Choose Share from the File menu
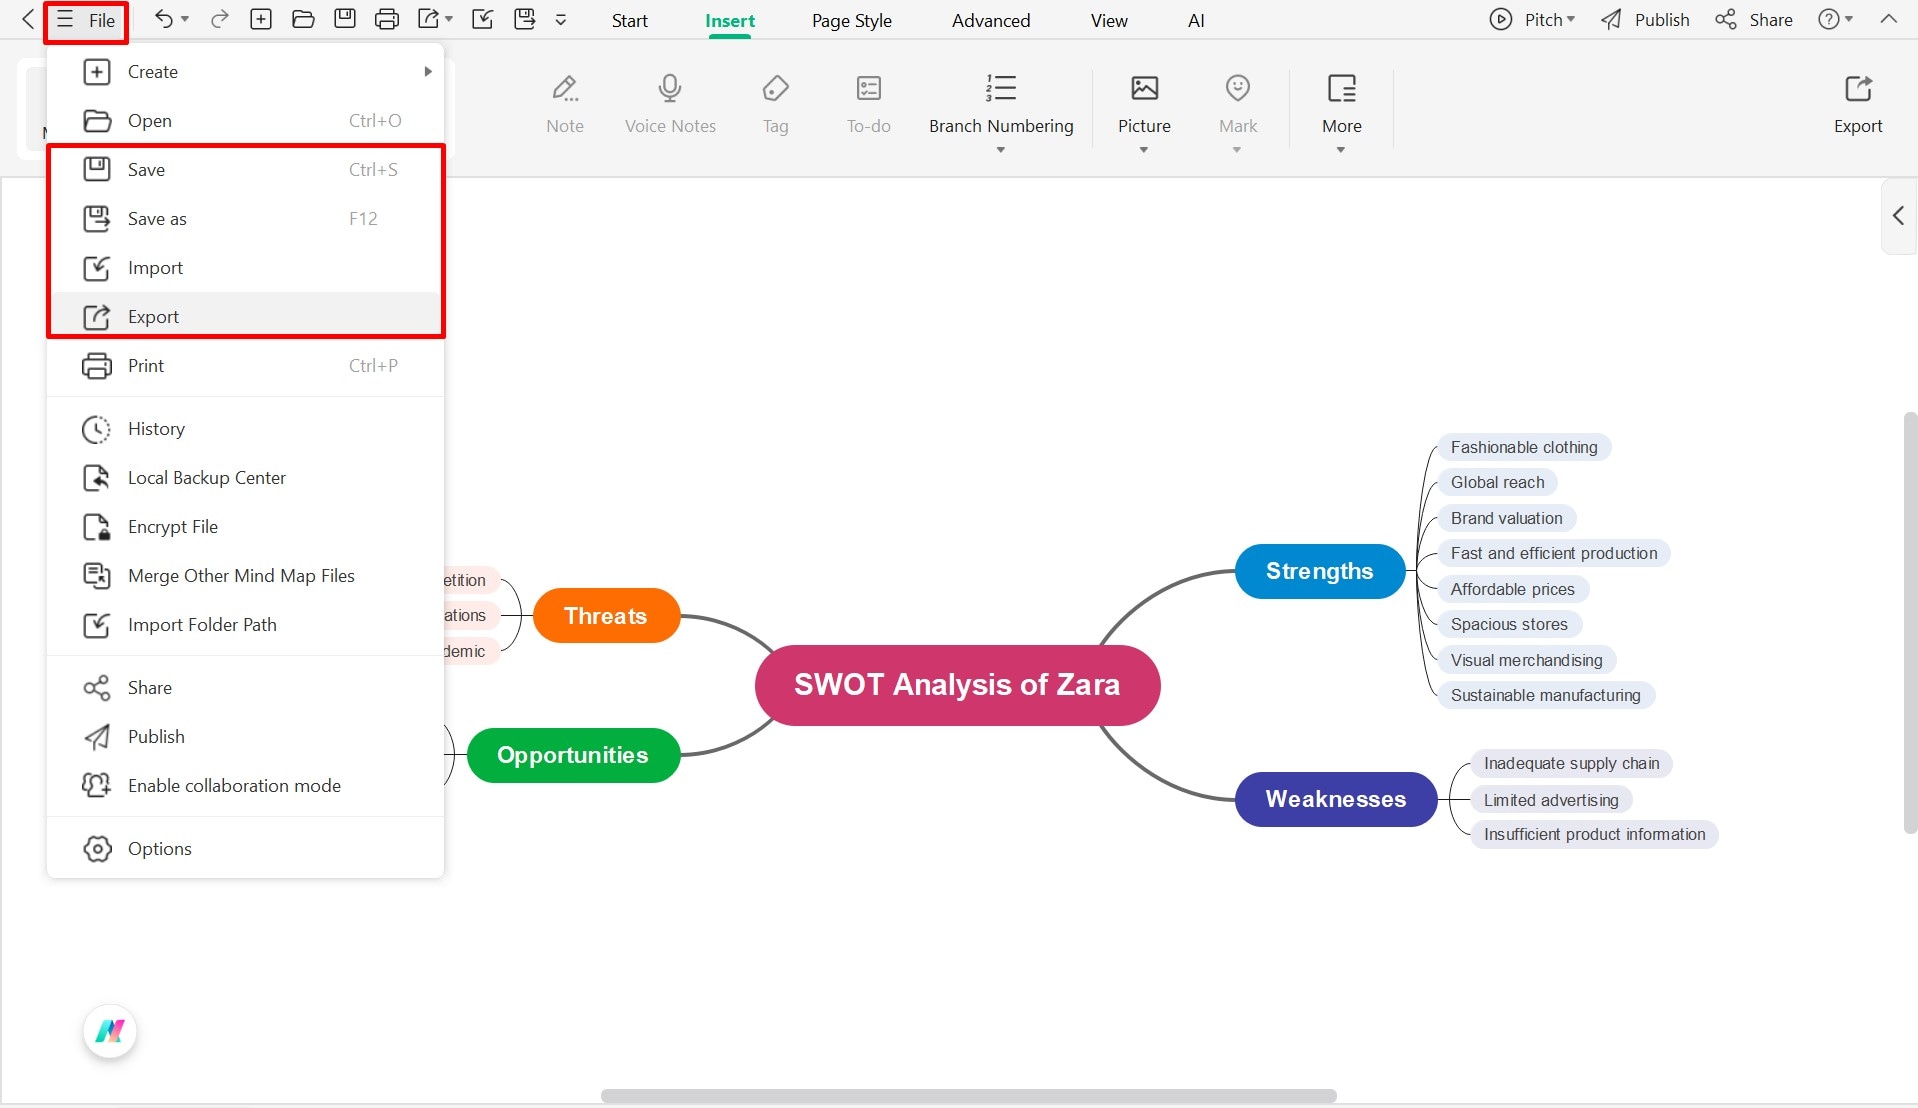Screen dimensions: 1918x1108 [245, 688]
